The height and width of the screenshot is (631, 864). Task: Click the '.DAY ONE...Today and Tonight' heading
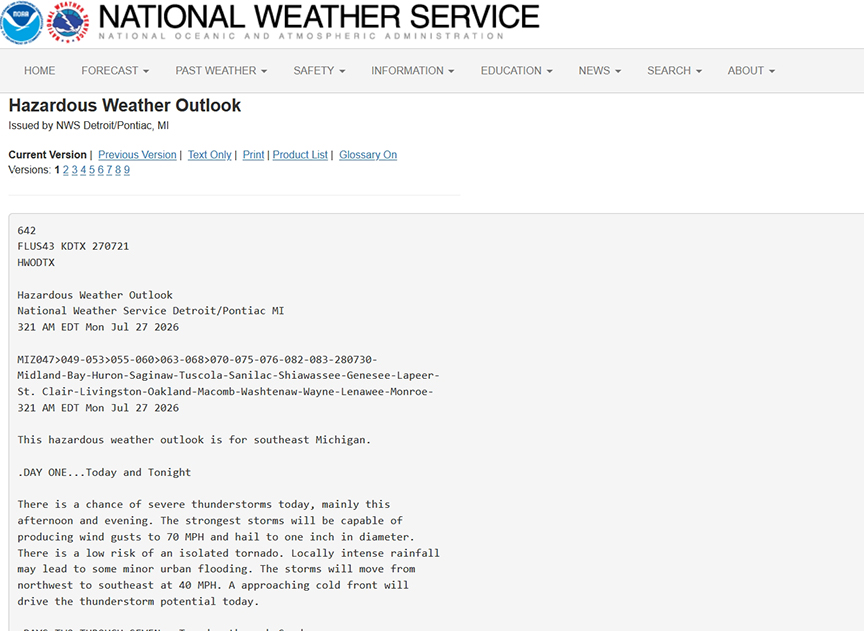[104, 472]
